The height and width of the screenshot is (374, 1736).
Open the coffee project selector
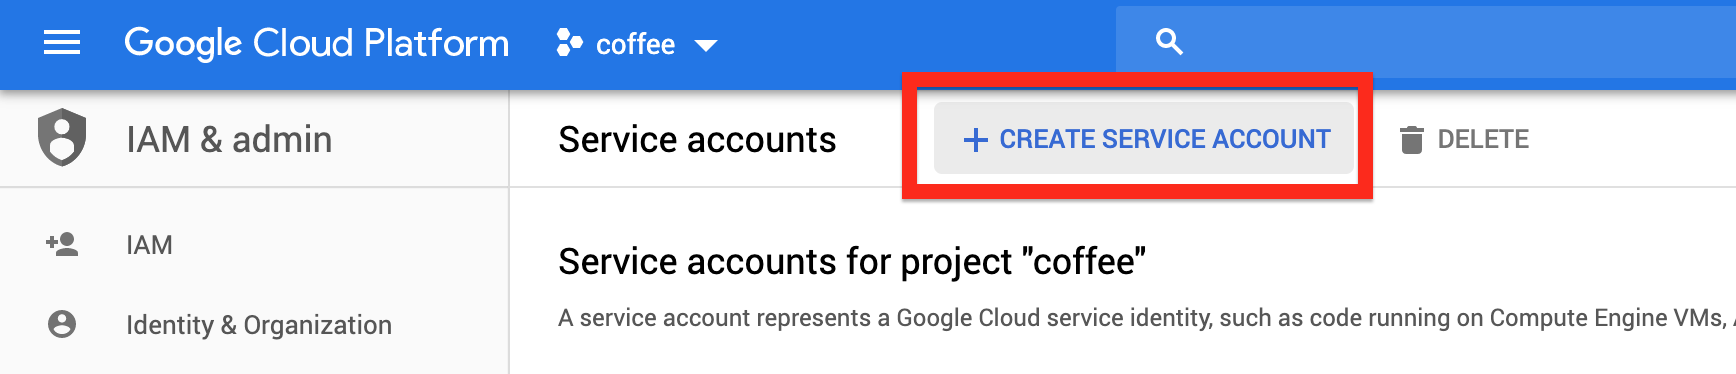click(x=637, y=44)
